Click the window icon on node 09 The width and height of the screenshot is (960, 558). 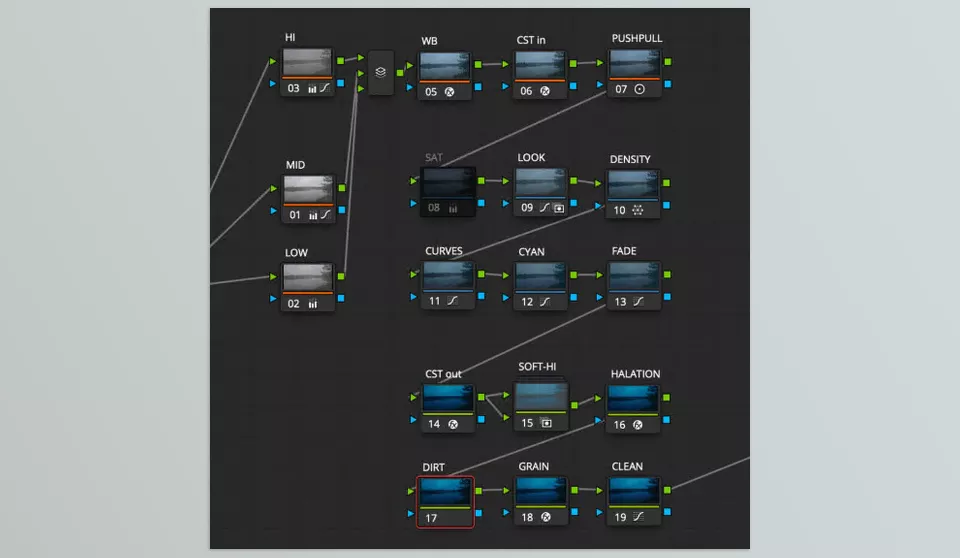pos(559,208)
